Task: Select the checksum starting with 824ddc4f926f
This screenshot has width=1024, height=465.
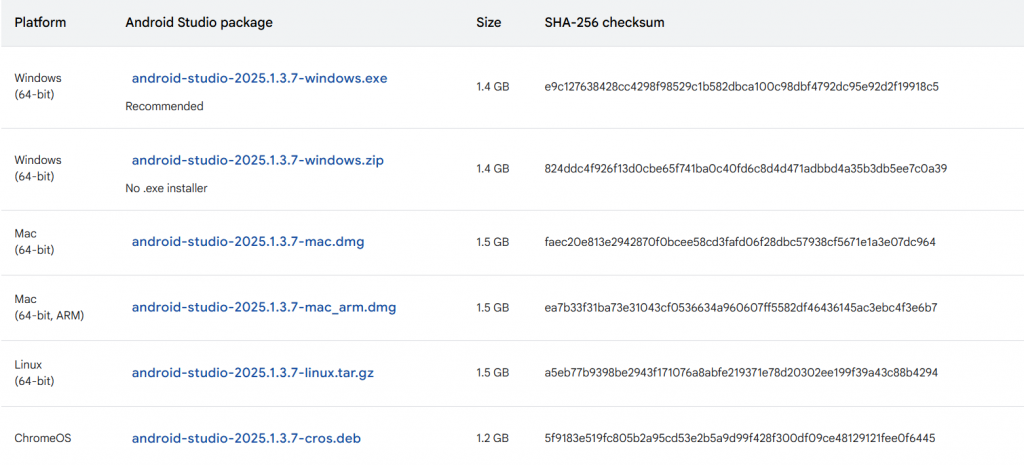Action: (746, 168)
